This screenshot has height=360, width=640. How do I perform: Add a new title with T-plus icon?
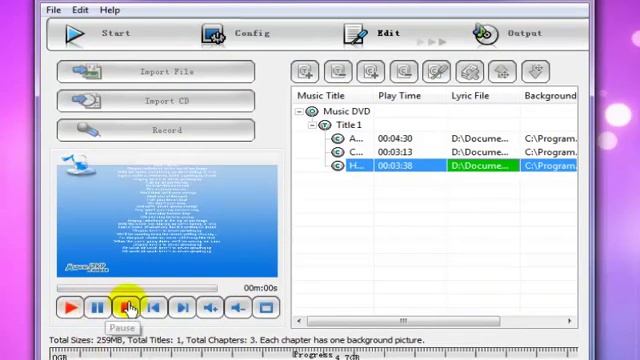click(x=305, y=72)
